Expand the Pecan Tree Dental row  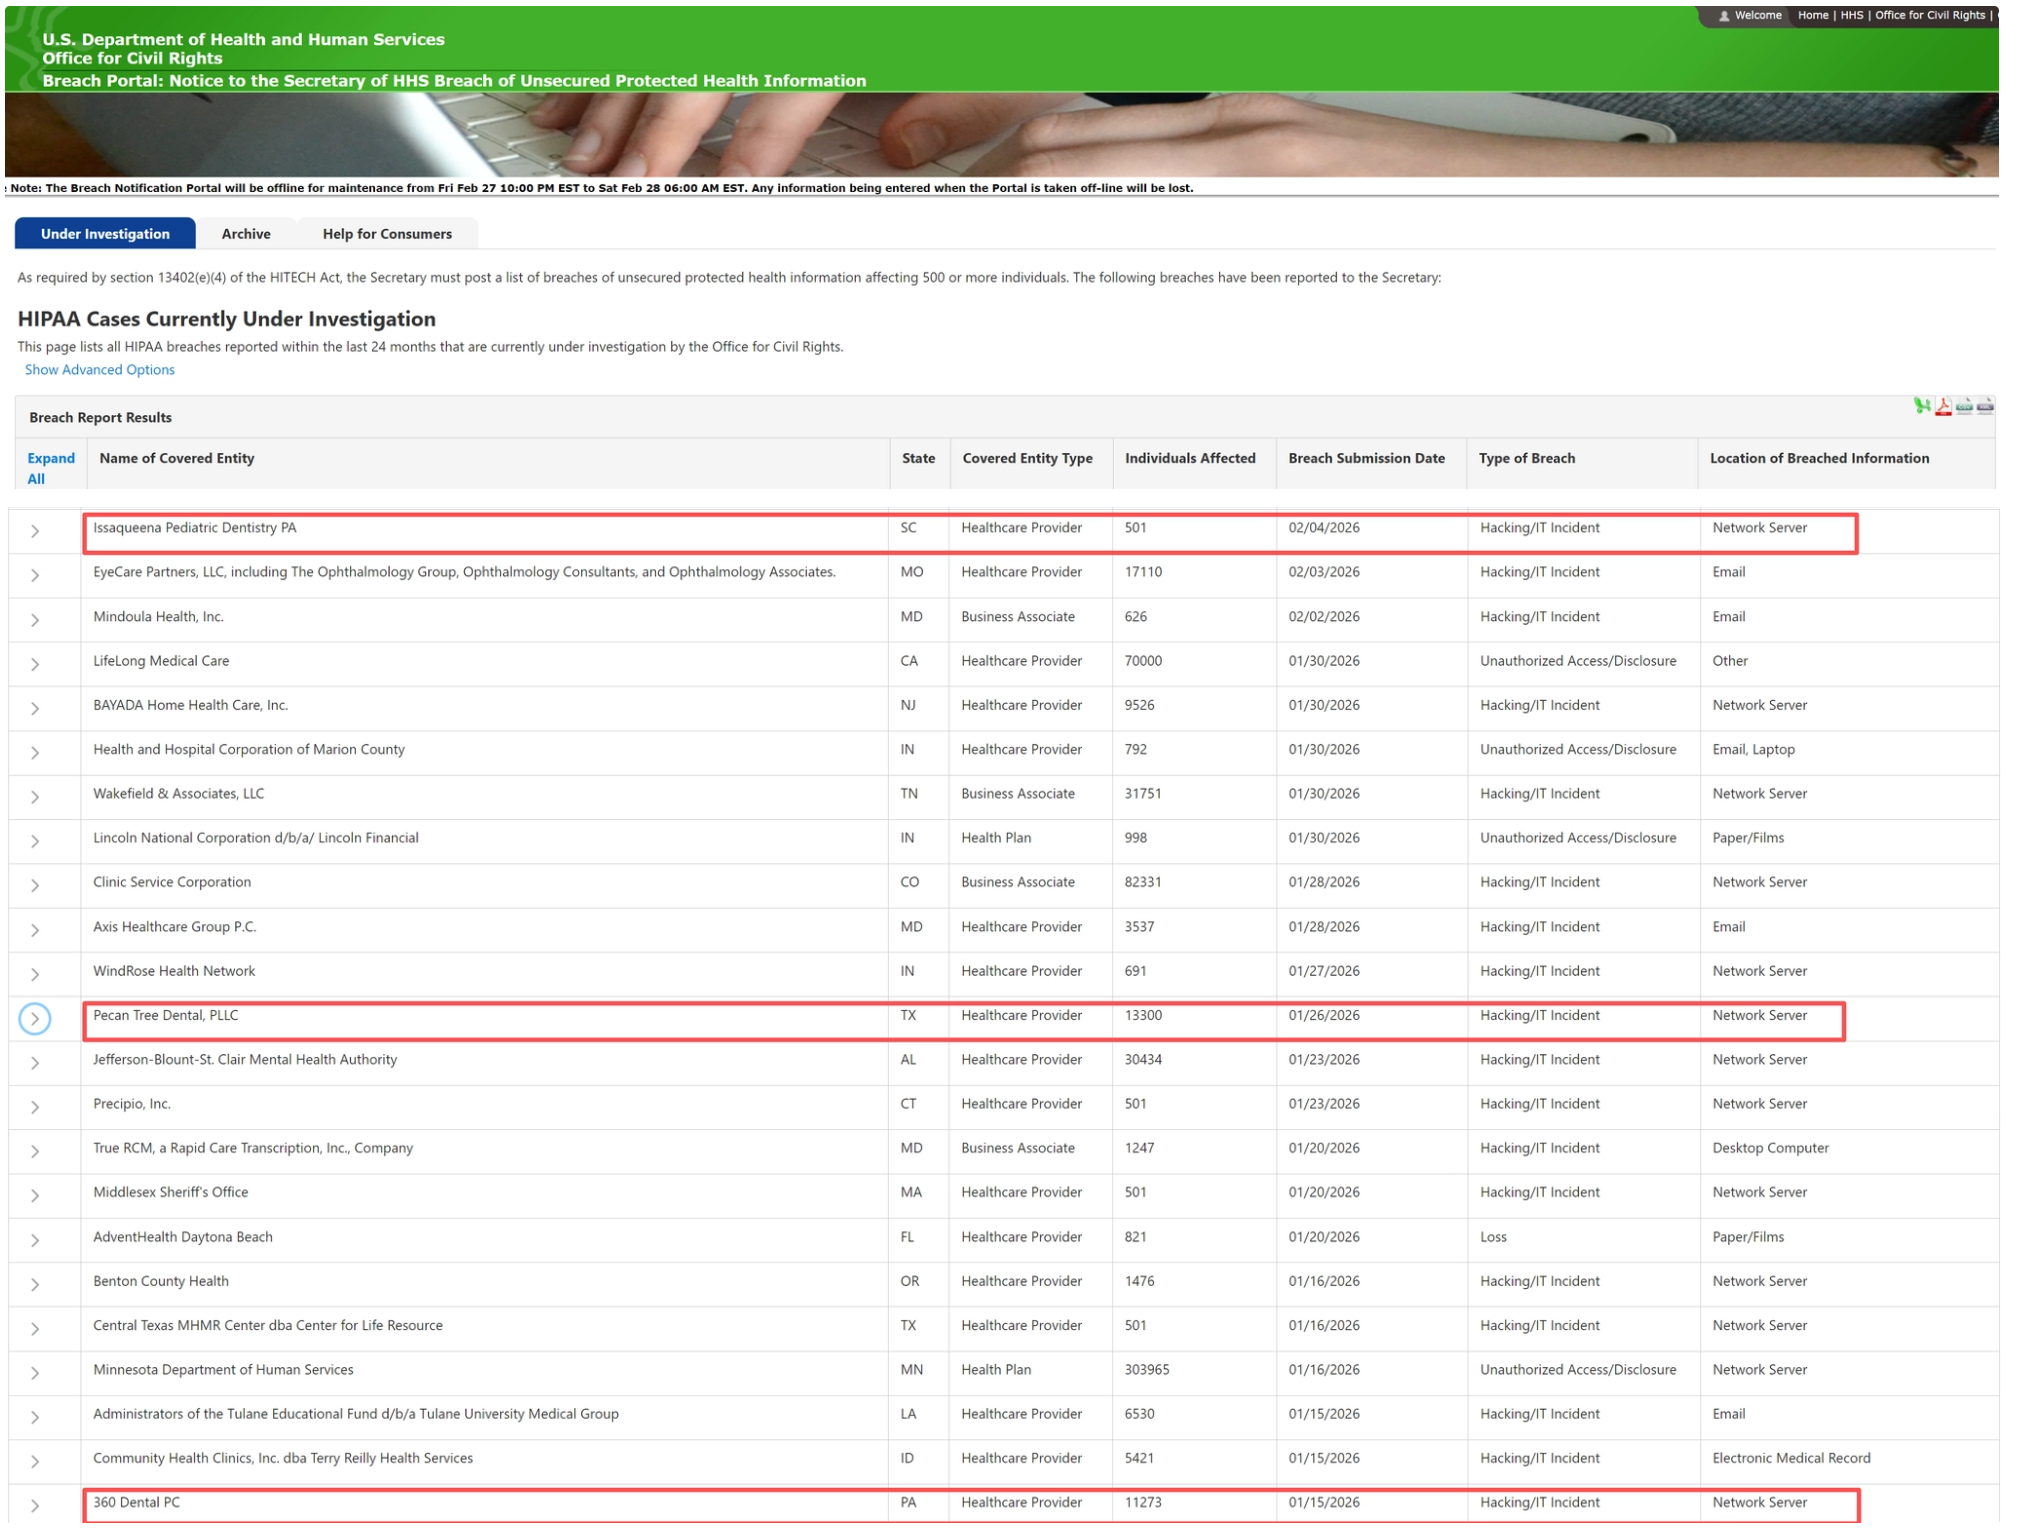pos(35,1018)
